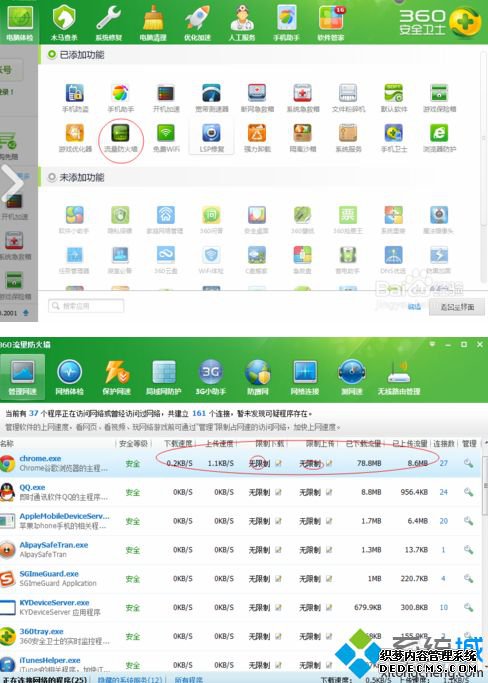Launch LSP修复 tool

click(x=211, y=138)
